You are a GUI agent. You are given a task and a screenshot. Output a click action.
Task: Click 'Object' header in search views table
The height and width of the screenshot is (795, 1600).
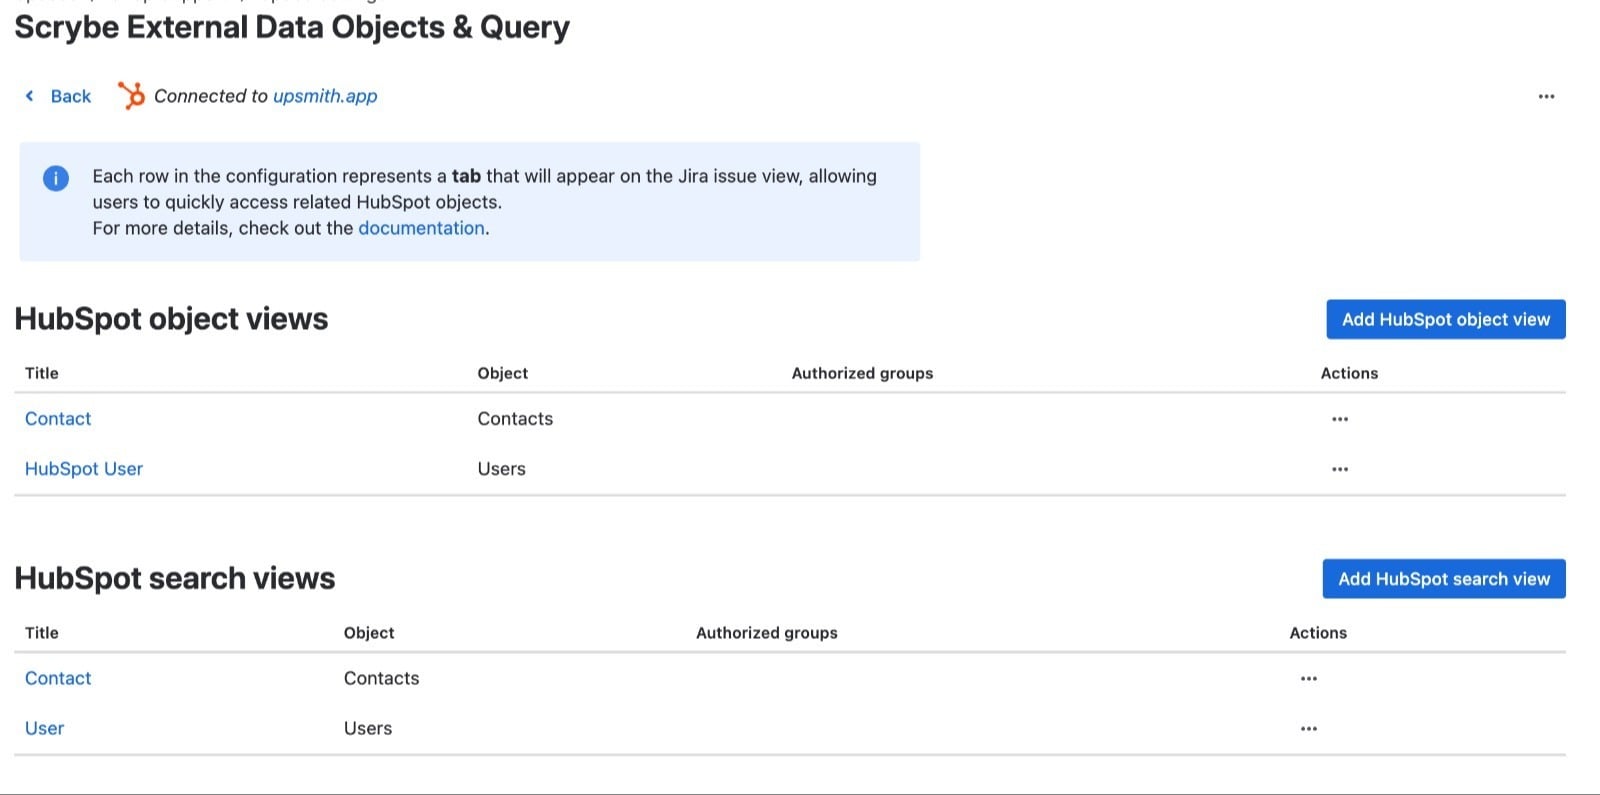[369, 633]
